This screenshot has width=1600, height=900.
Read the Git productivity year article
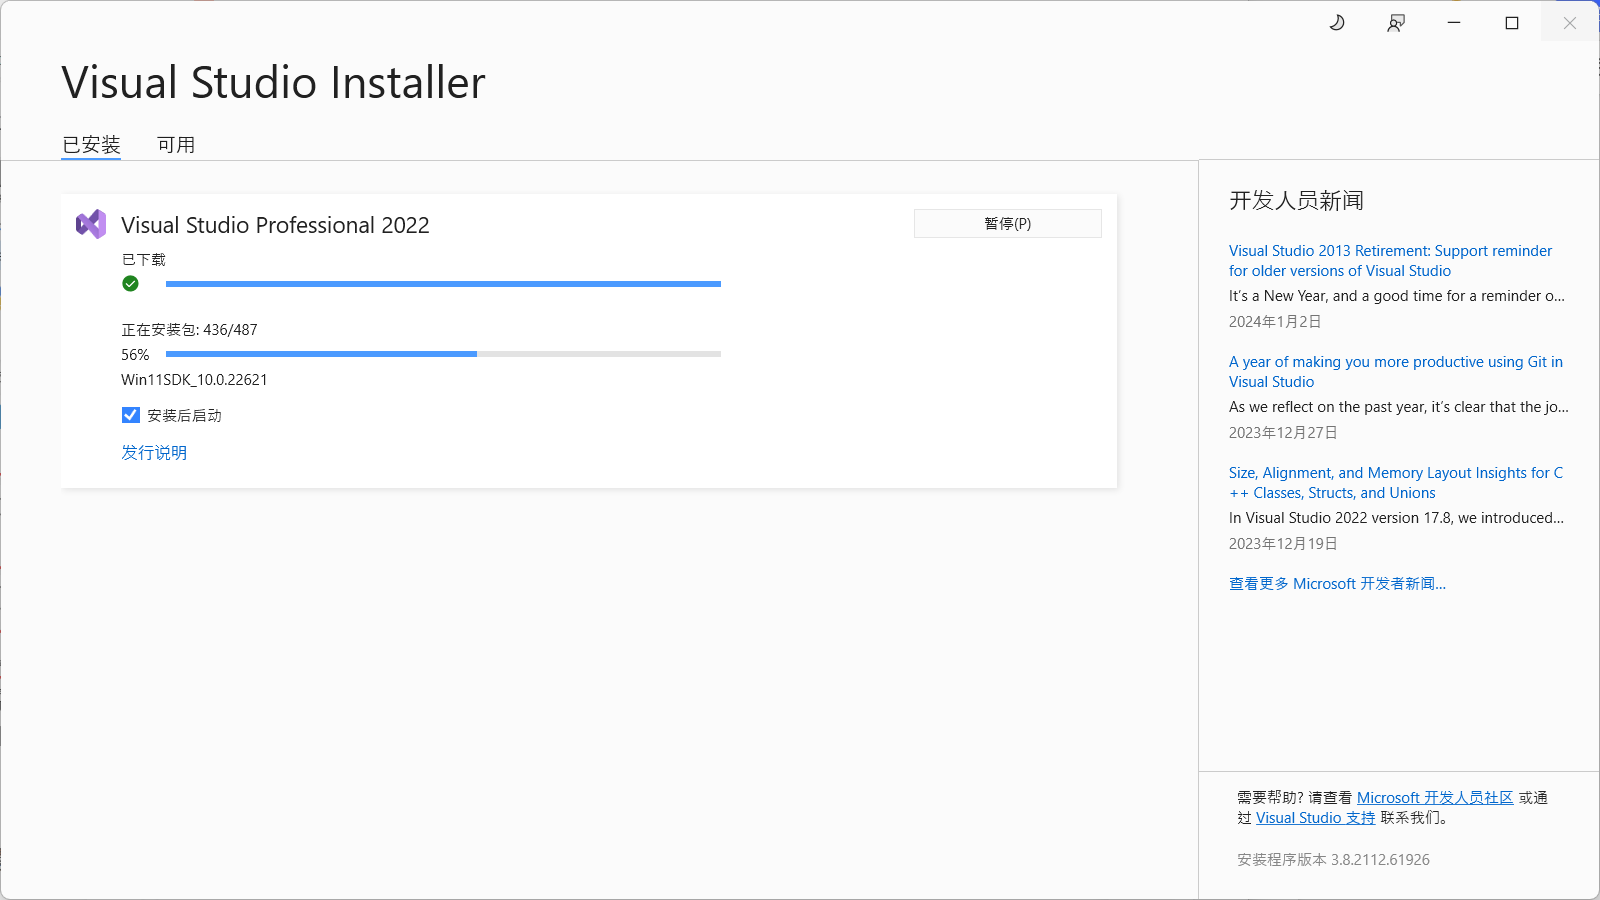(1395, 372)
